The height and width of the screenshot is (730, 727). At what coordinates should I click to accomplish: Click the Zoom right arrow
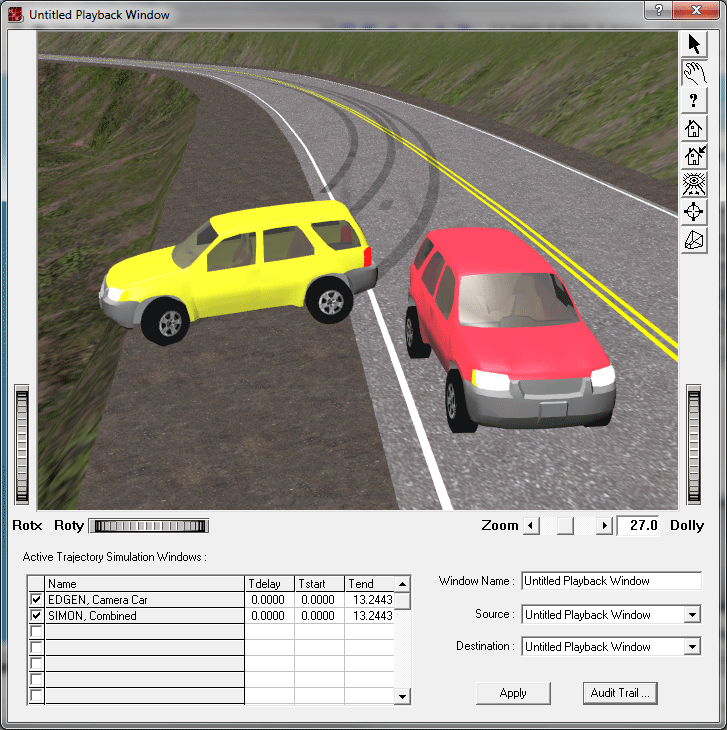pos(604,526)
